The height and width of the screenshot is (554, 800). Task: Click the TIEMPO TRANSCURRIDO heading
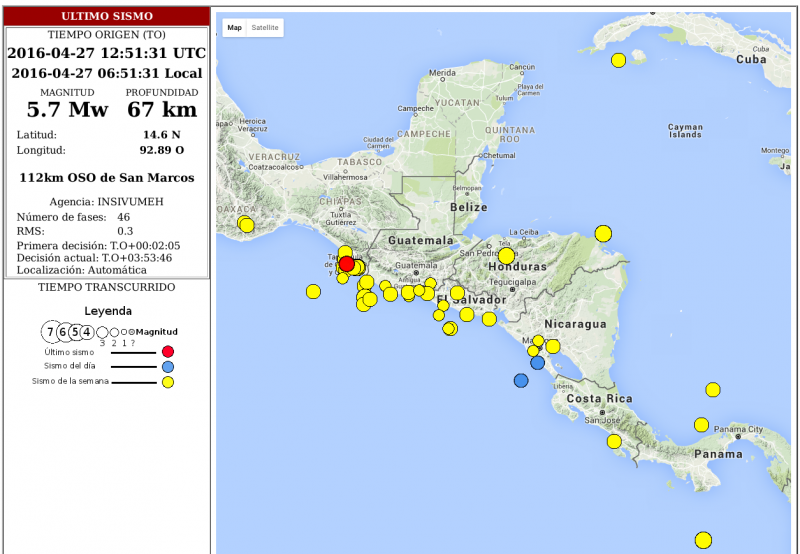[x=106, y=287]
